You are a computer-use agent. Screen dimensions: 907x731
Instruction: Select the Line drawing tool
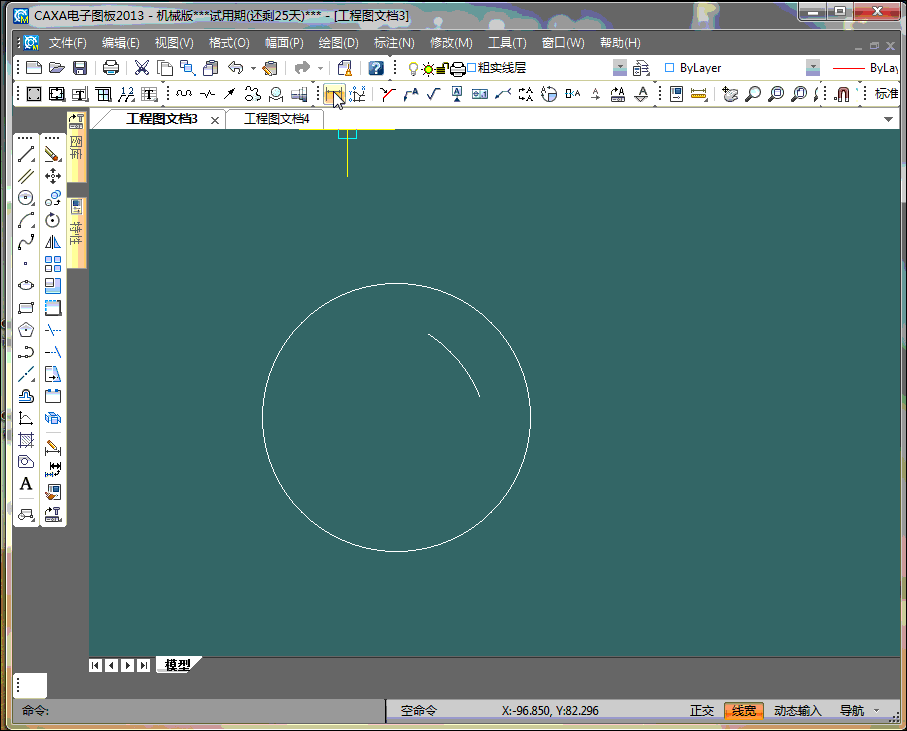(26, 154)
